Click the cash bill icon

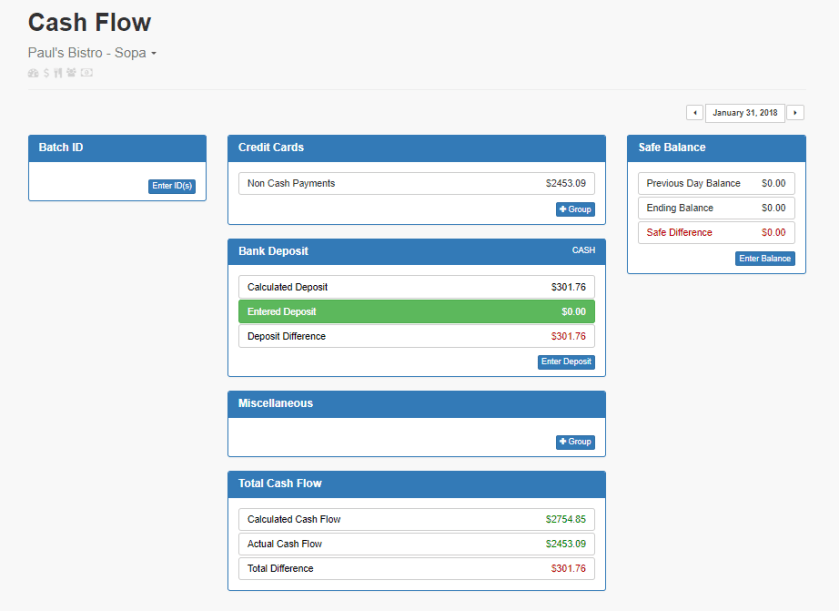(86, 72)
